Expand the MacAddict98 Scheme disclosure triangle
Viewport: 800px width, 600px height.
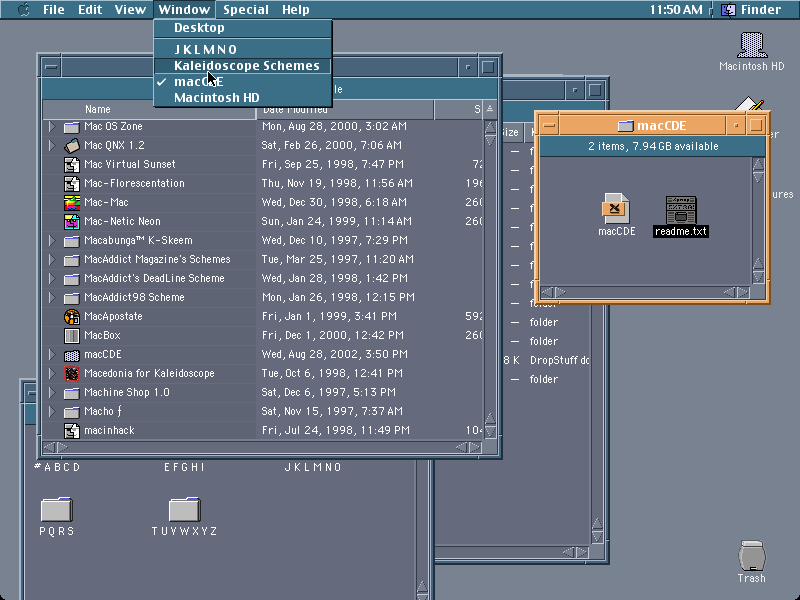[52, 297]
